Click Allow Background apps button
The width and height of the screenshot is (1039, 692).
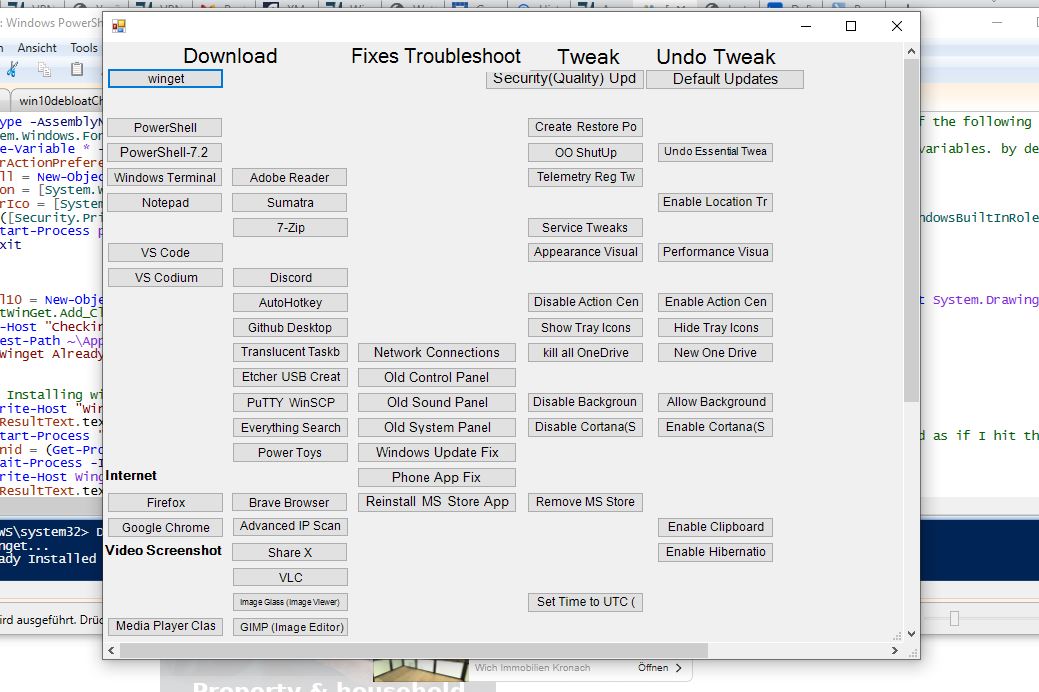[x=715, y=402]
